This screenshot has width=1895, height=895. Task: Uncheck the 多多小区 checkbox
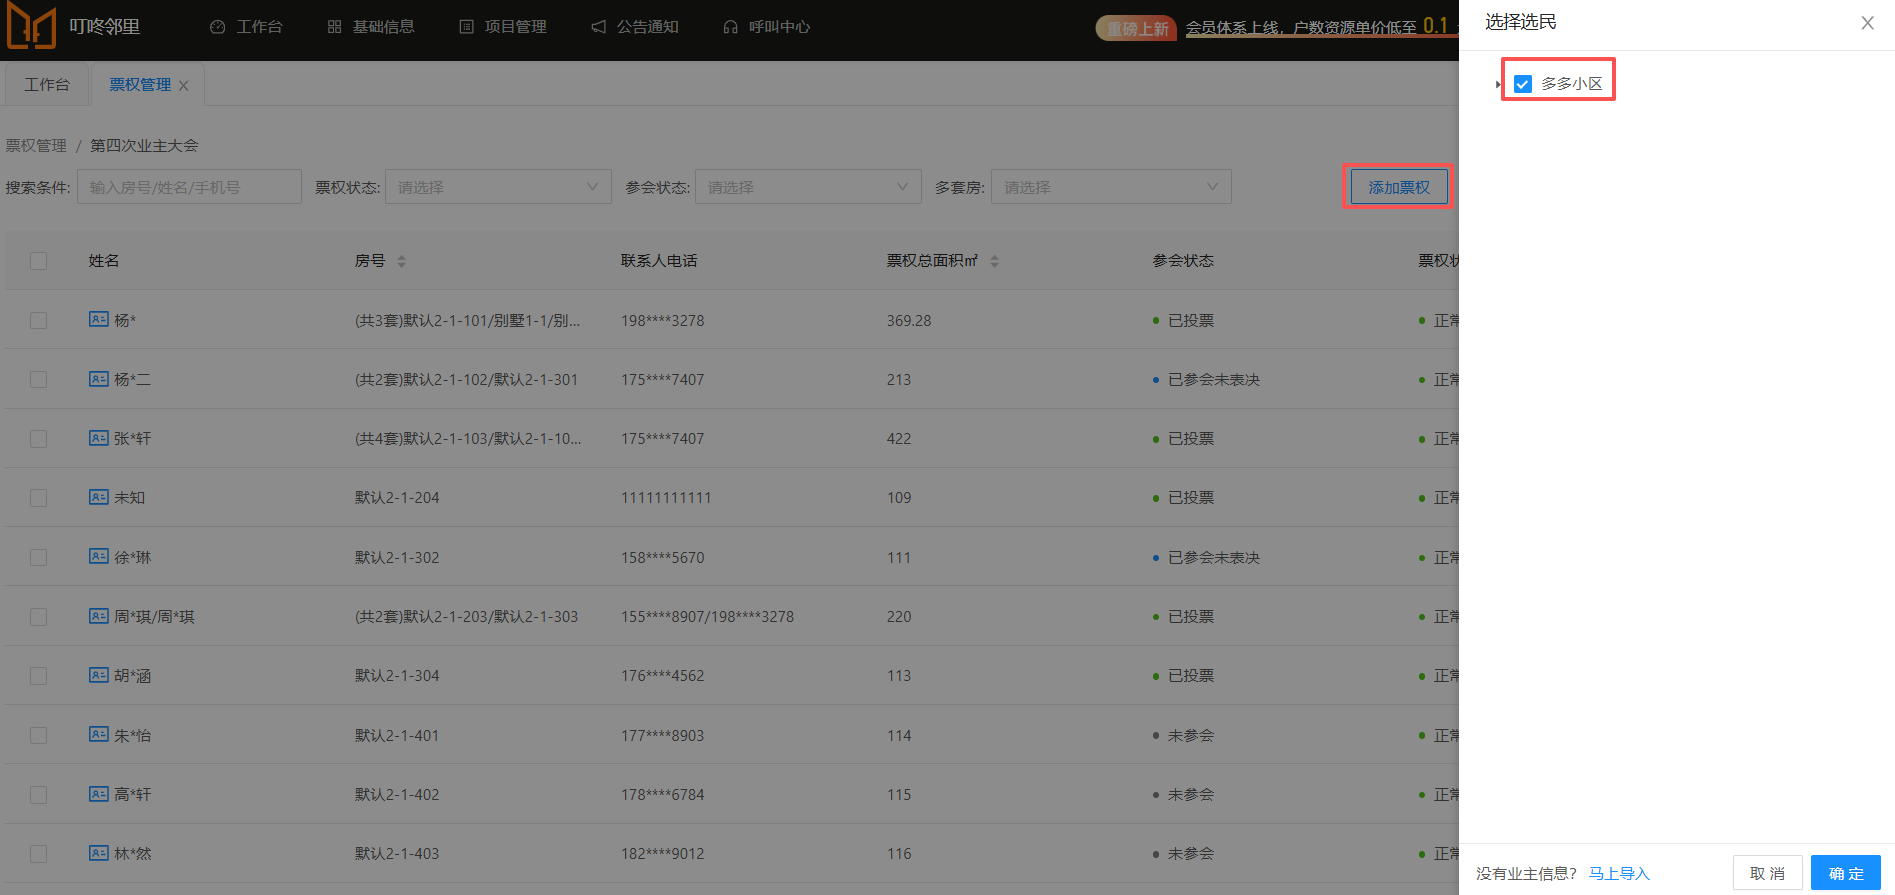(1523, 84)
